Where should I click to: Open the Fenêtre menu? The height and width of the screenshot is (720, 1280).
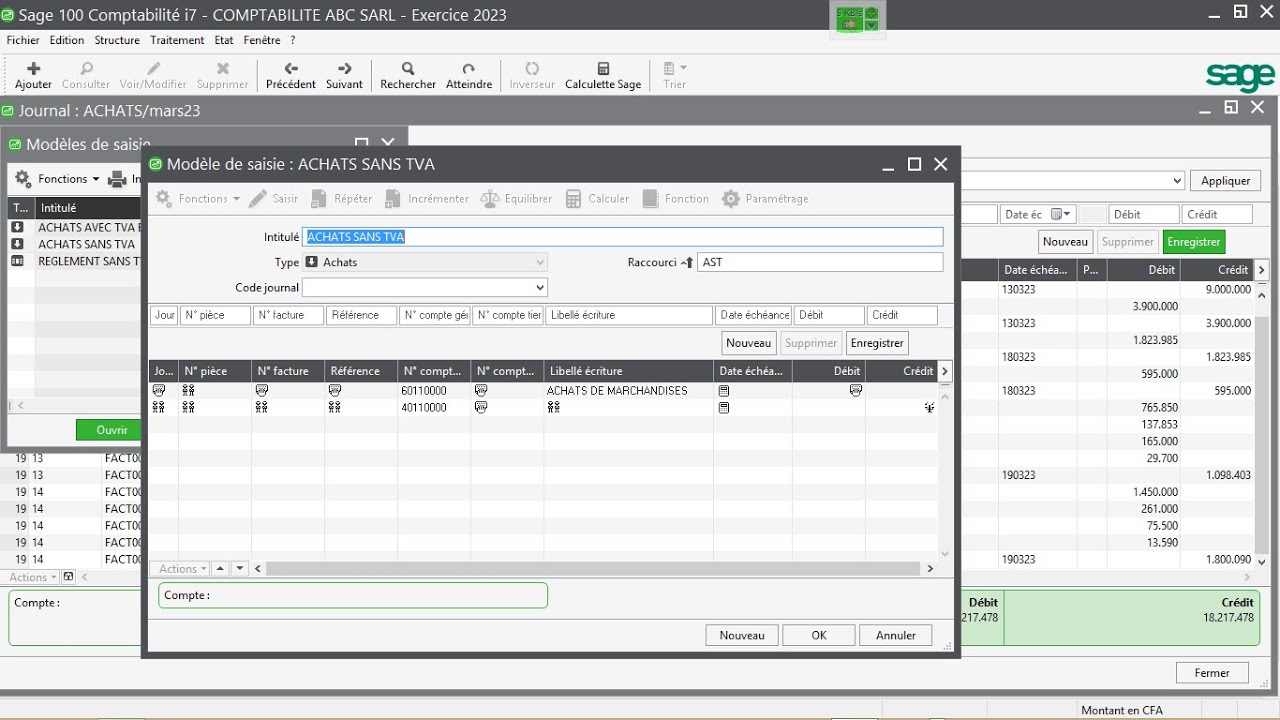[x=262, y=40]
